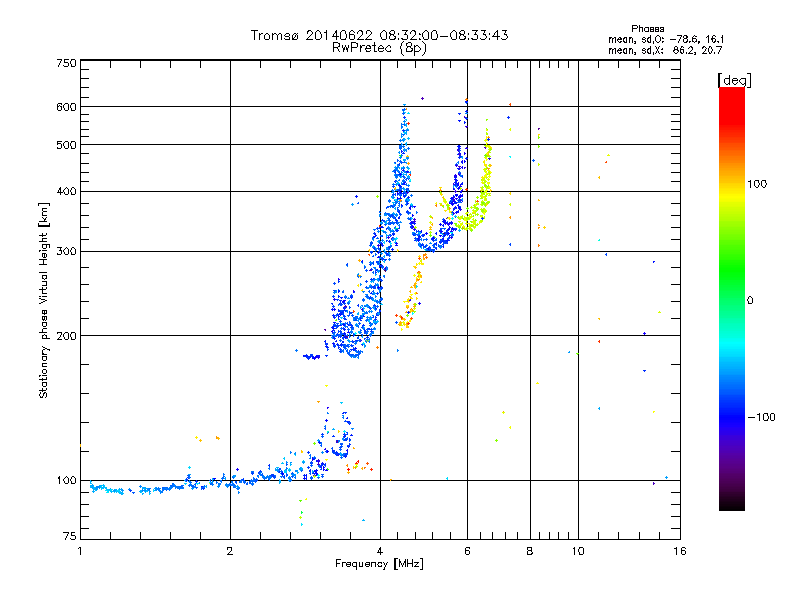Click the 'RwPretec (8p)' subtitle

[379, 48]
